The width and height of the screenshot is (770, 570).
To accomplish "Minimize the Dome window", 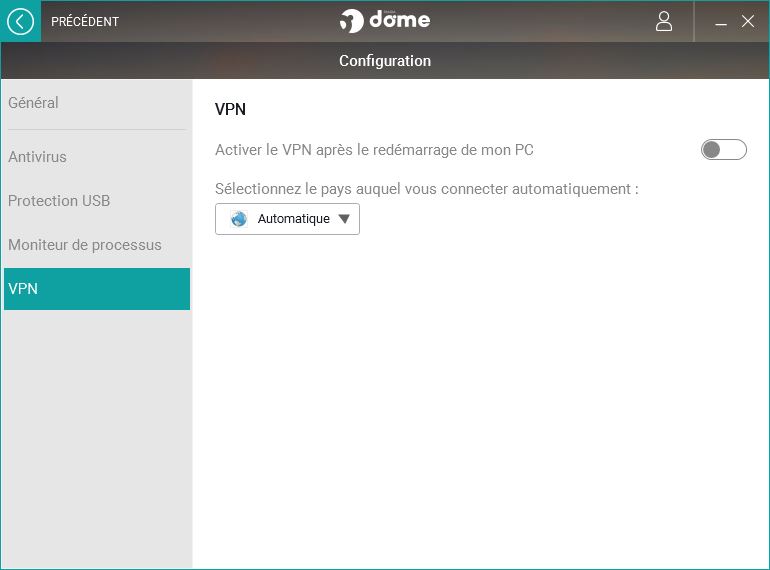I will [720, 22].
